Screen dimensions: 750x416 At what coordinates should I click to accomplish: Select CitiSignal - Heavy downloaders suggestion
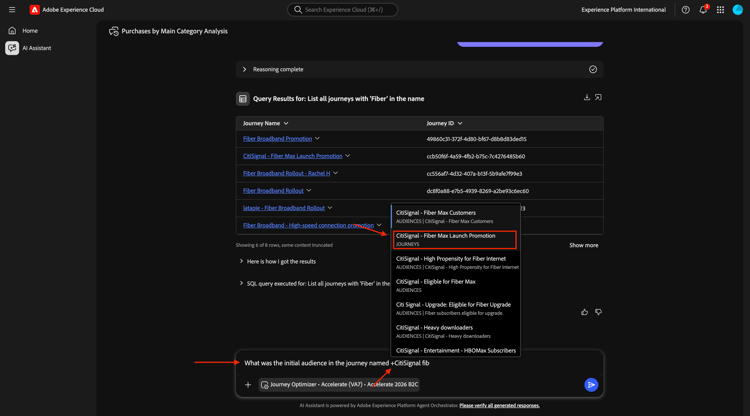tap(456, 331)
